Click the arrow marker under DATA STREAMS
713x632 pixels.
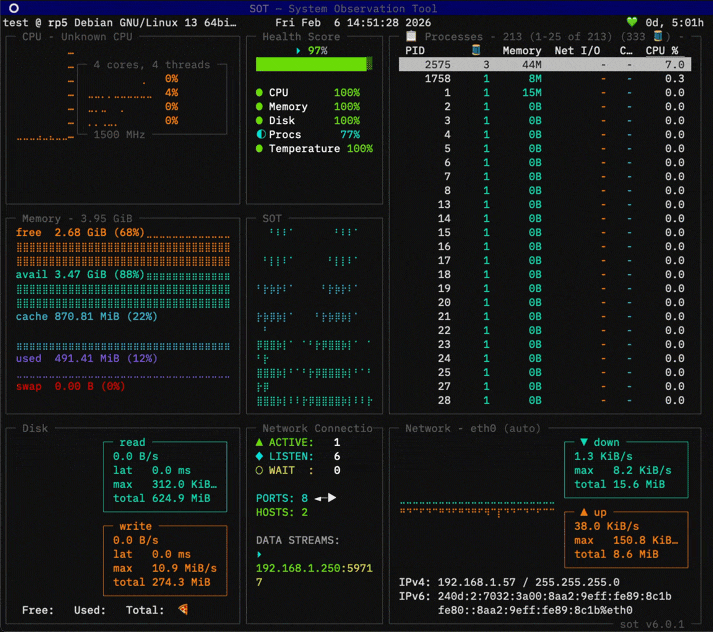tap(259, 554)
